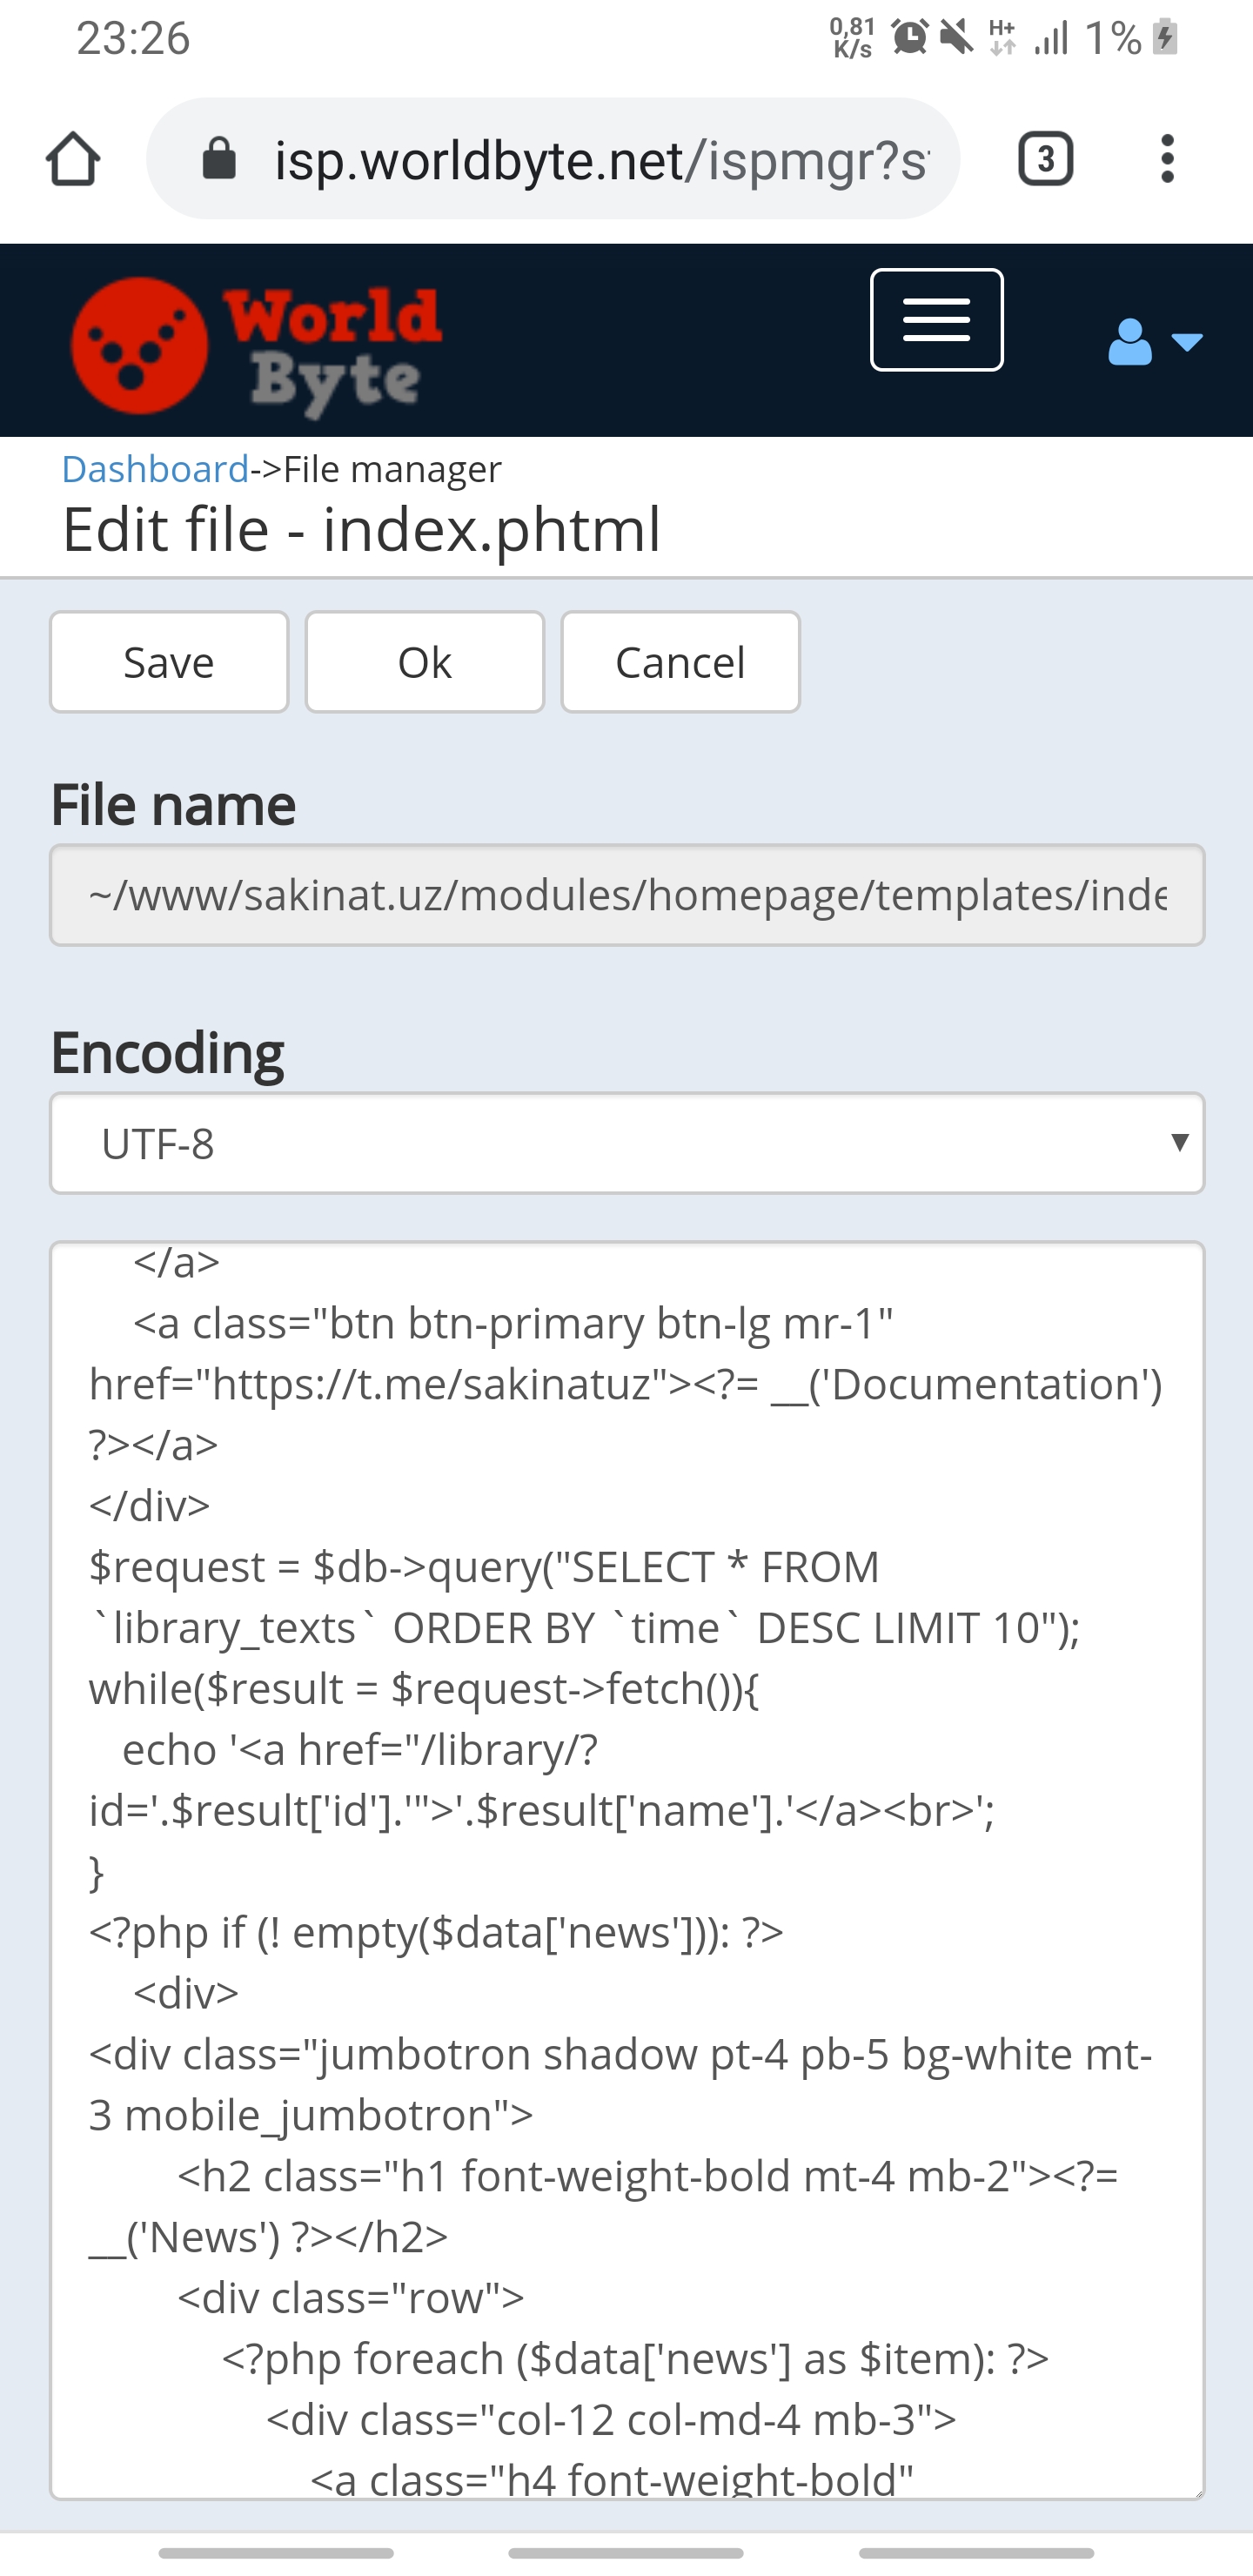
Task: Tap the padlock site security icon
Action: tap(219, 159)
